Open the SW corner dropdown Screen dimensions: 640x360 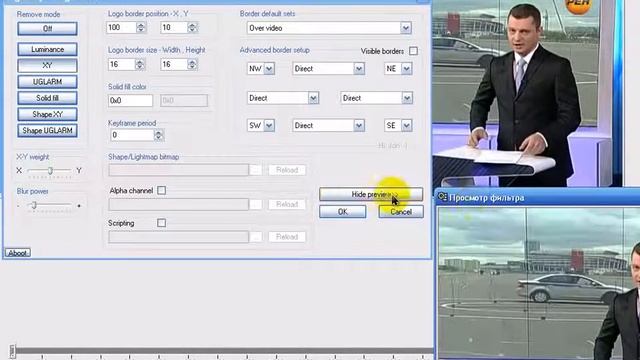[261, 125]
